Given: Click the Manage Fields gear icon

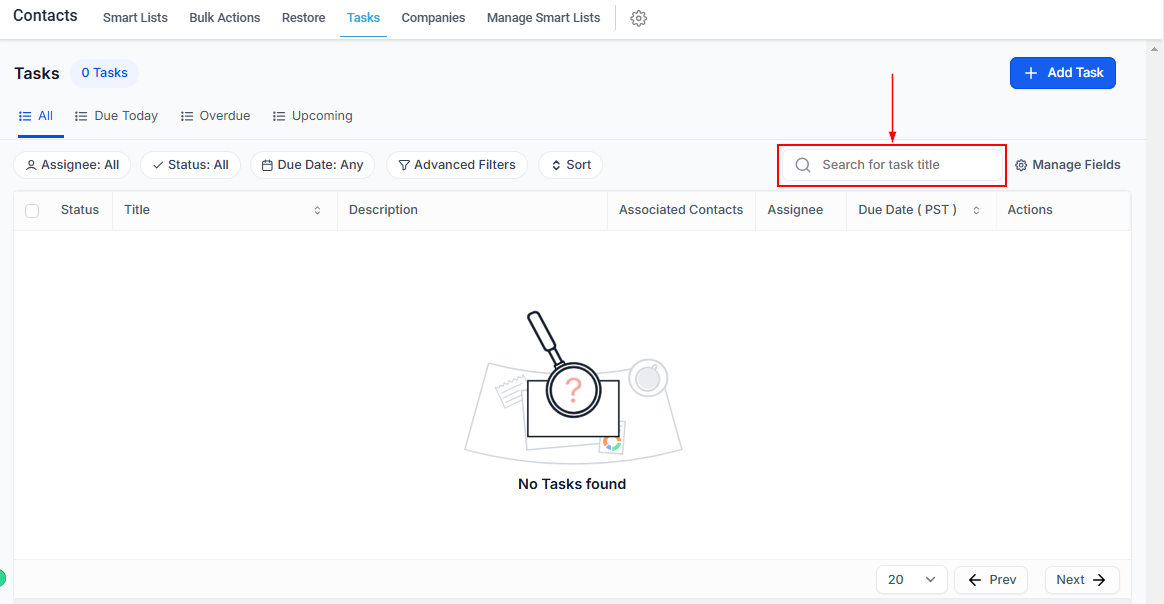Looking at the screenshot, I should [1021, 165].
